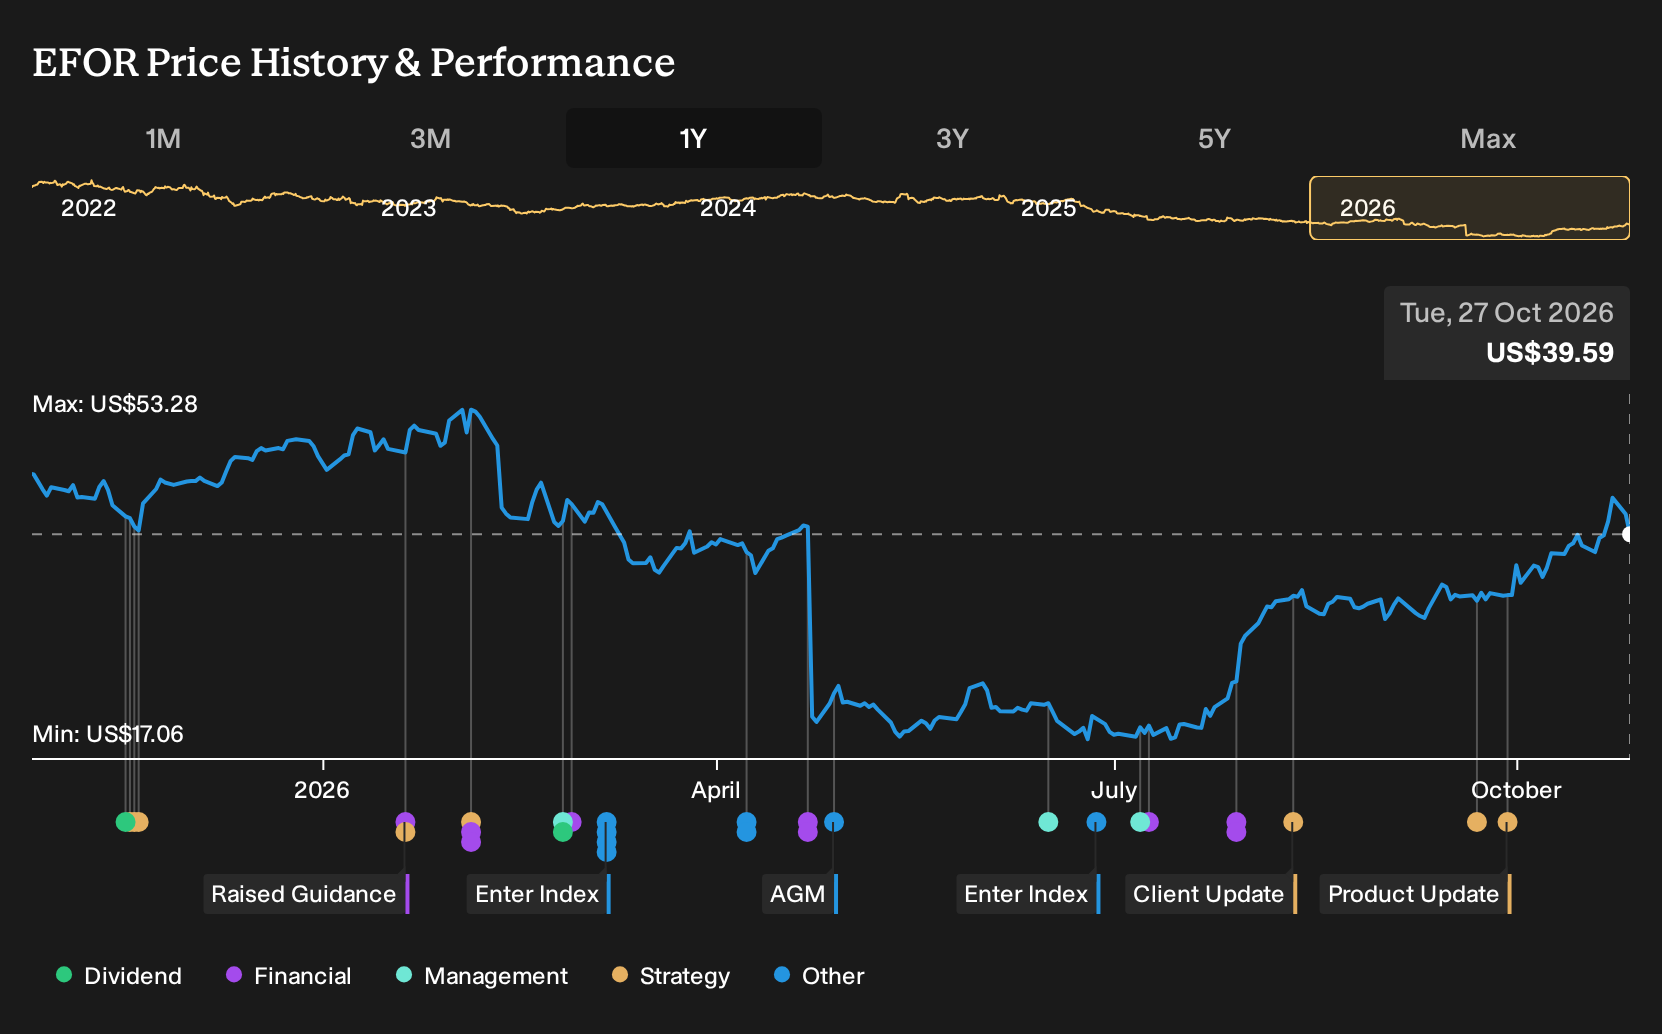Toggle the Financial legend filter
The image size is (1662, 1034).
point(289,976)
